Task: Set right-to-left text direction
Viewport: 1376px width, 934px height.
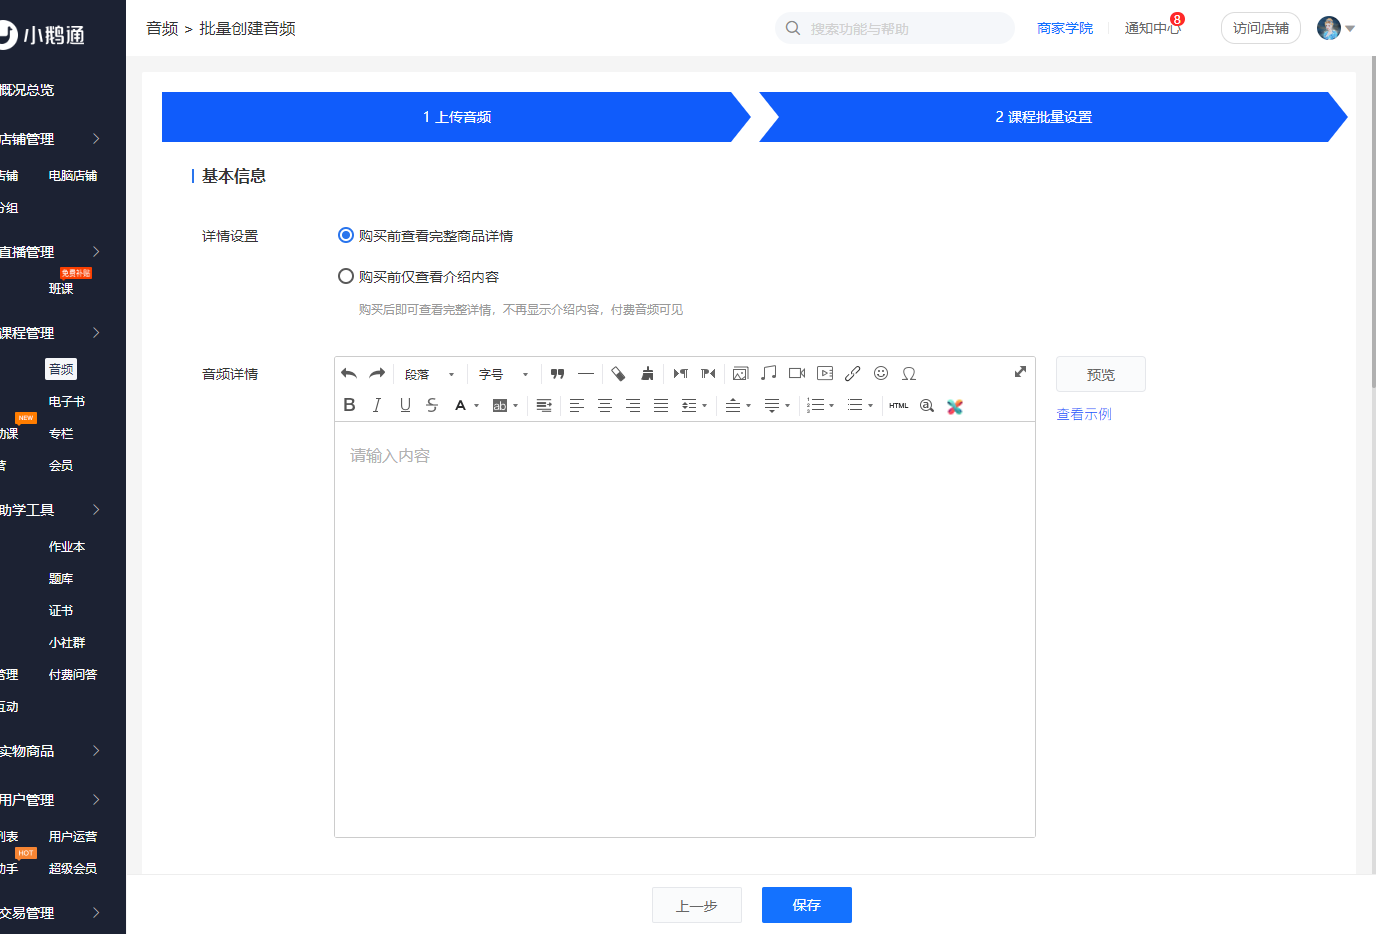Action: coord(708,374)
